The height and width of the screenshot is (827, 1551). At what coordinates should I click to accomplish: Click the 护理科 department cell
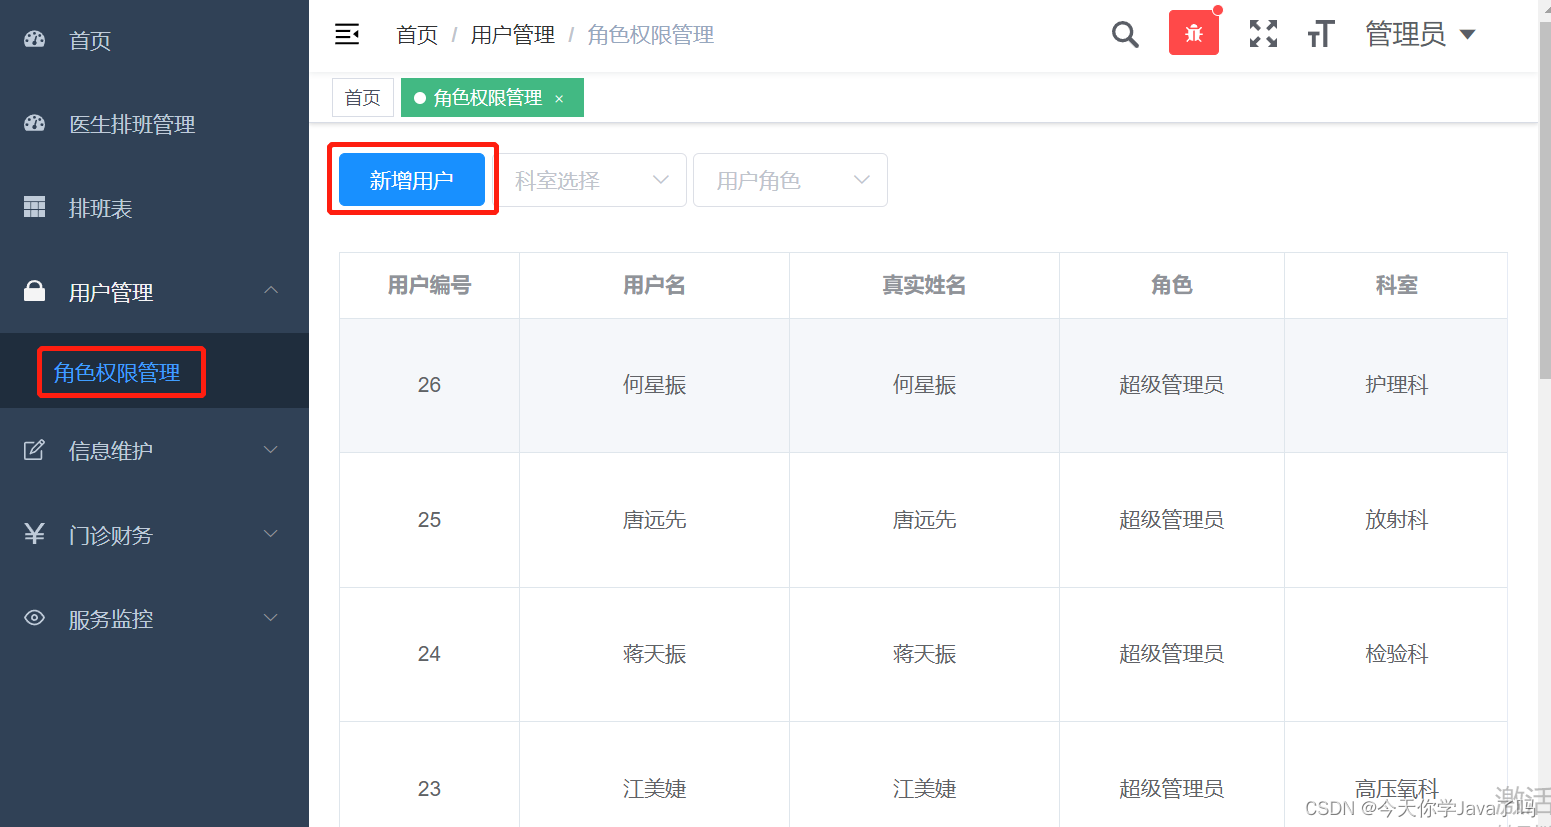pyautogui.click(x=1397, y=385)
